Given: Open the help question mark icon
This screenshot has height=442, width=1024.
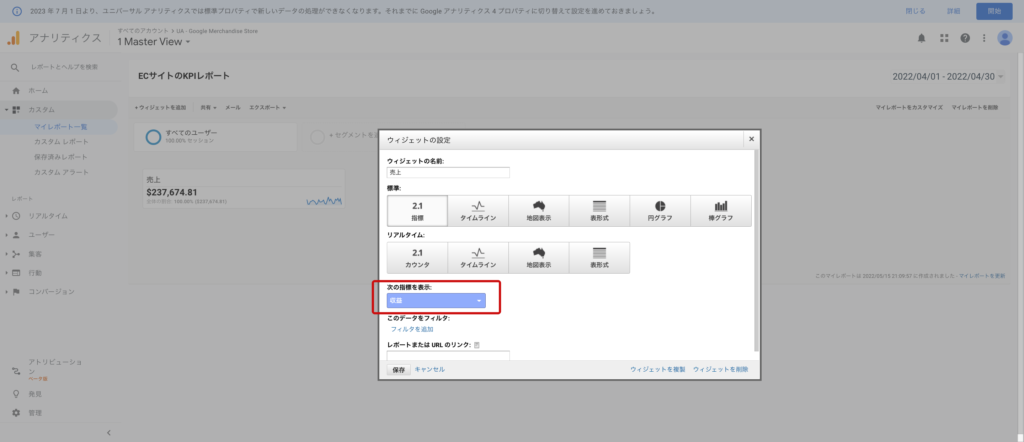Looking at the screenshot, I should 965,38.
